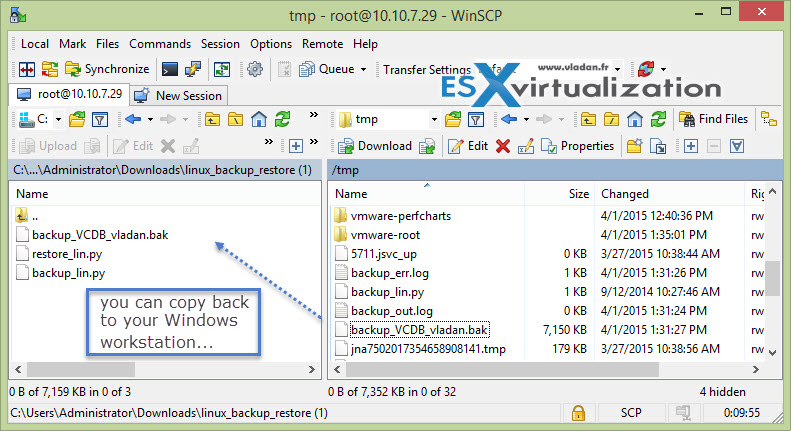
Task: Open the Mark menu
Action: click(72, 44)
